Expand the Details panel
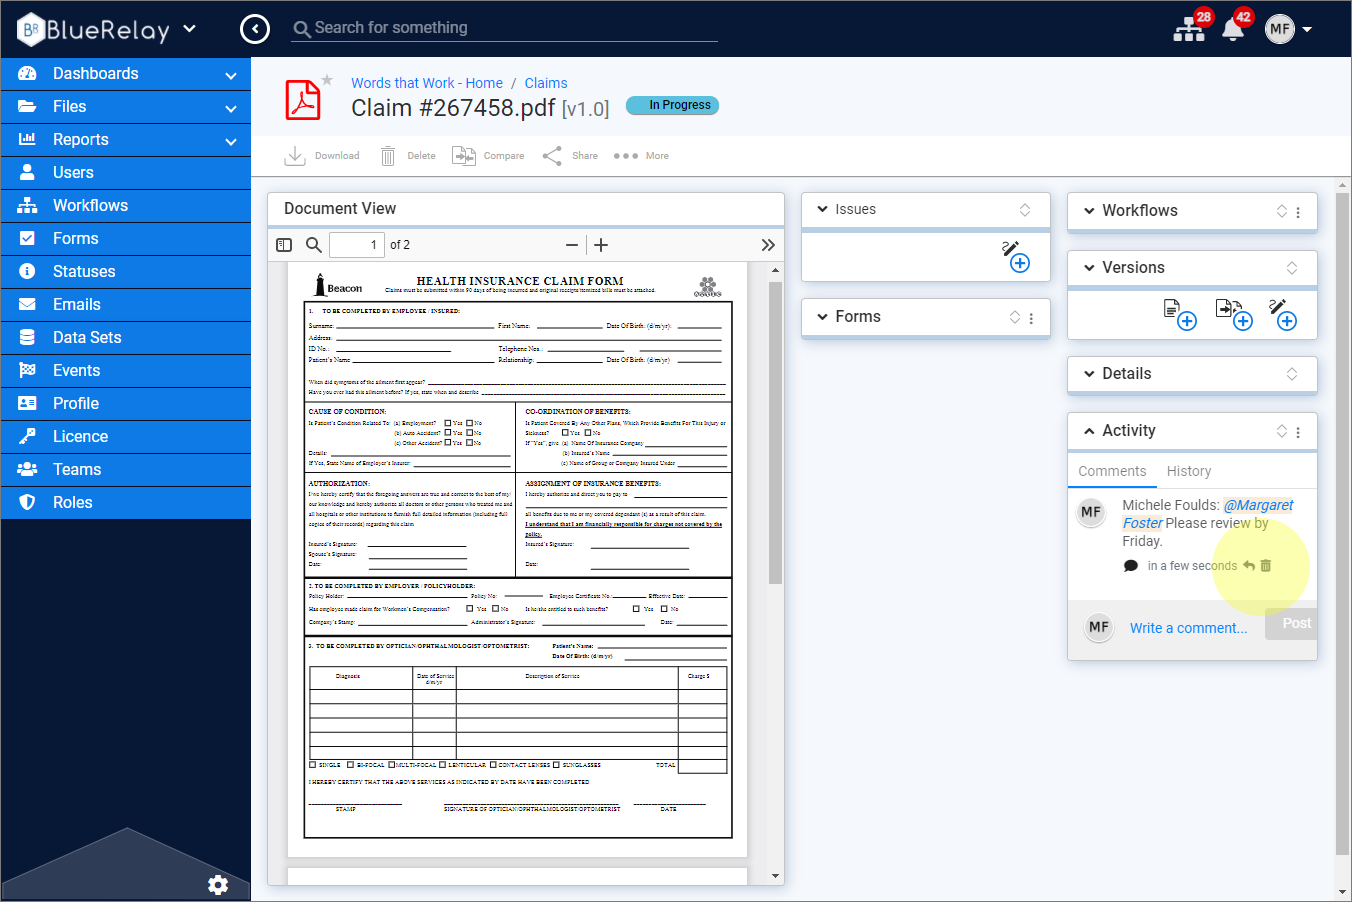The height and width of the screenshot is (902, 1352). tap(1089, 374)
